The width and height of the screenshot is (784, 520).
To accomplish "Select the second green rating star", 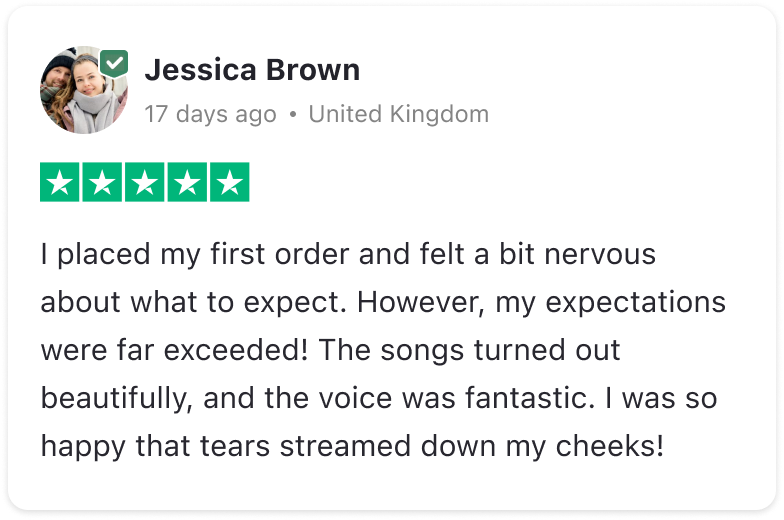I will [103, 182].
